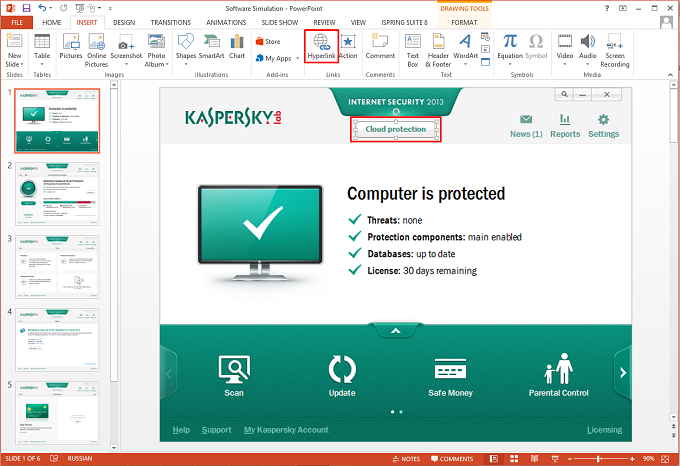
Task: Switch to Reading view
Action: pyautogui.click(x=534, y=459)
